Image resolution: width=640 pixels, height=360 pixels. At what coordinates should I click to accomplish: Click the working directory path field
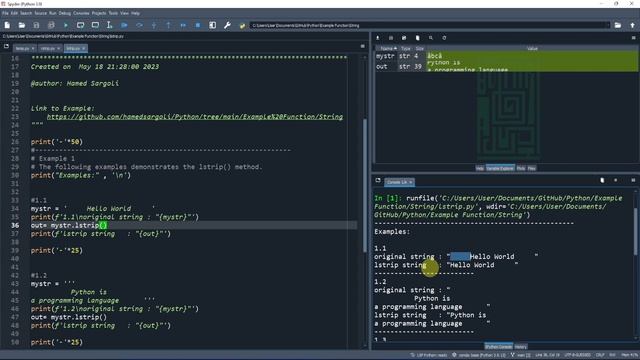427,25
